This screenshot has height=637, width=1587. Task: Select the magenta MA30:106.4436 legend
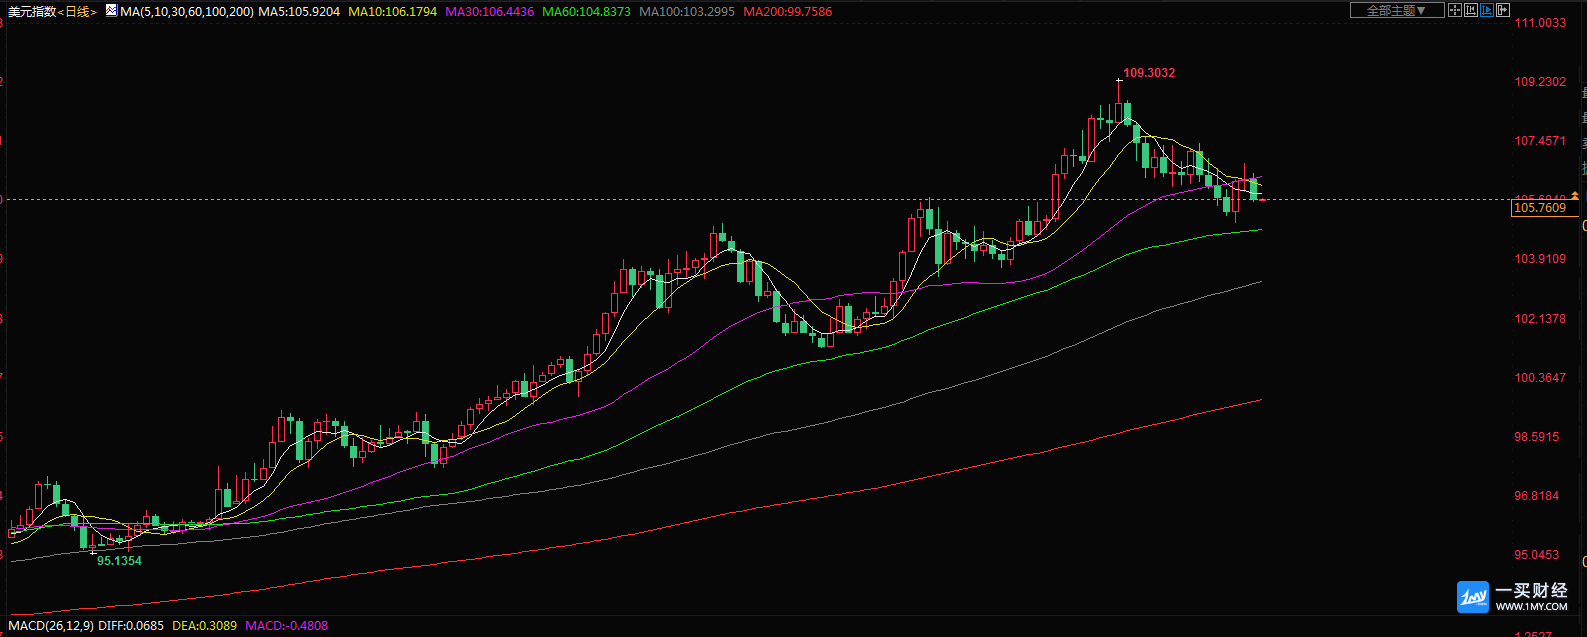pos(489,12)
